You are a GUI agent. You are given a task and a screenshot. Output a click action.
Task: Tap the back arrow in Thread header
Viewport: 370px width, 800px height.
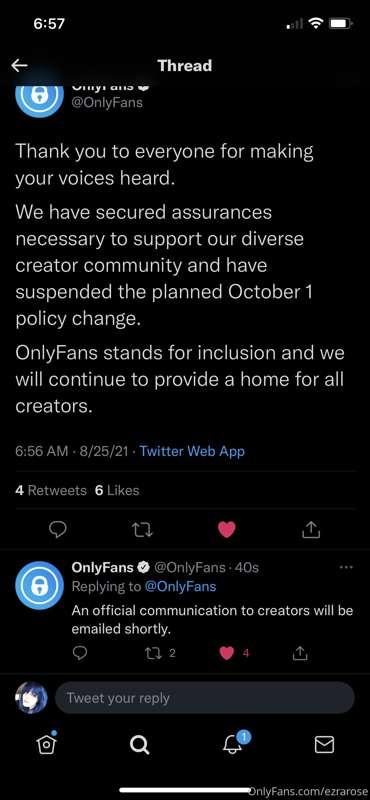[x=19, y=65]
